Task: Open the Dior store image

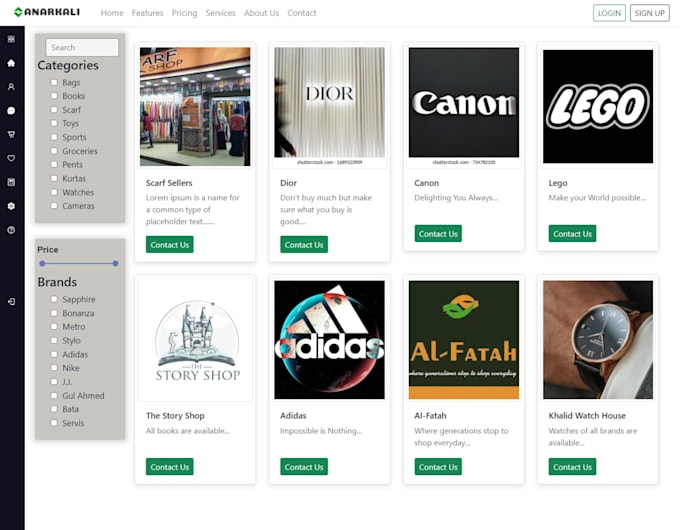Action: 330,107
